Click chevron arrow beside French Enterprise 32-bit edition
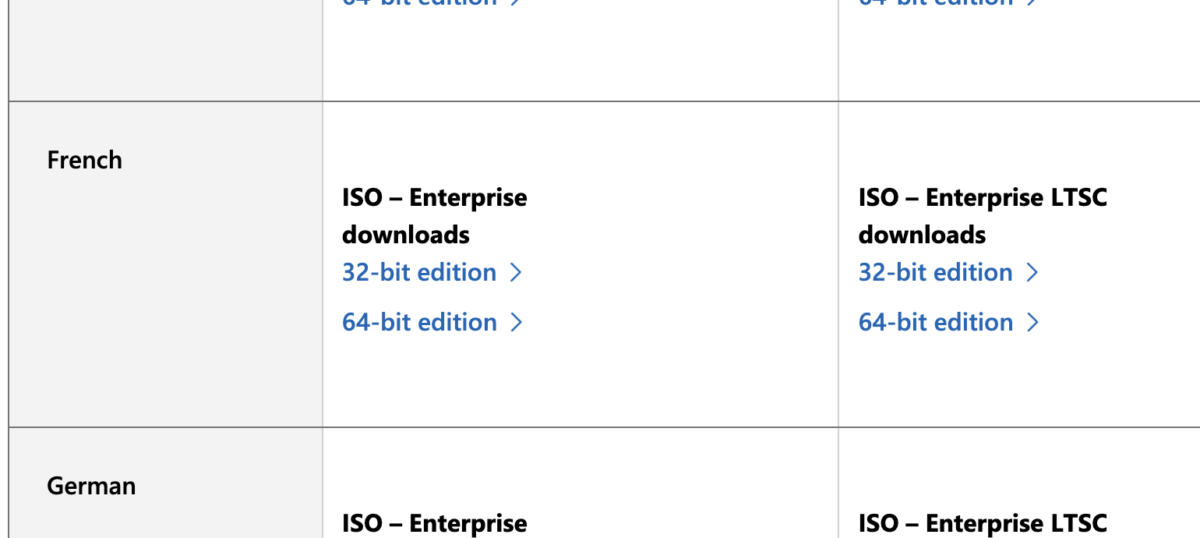The height and width of the screenshot is (538, 1200). click(516, 273)
